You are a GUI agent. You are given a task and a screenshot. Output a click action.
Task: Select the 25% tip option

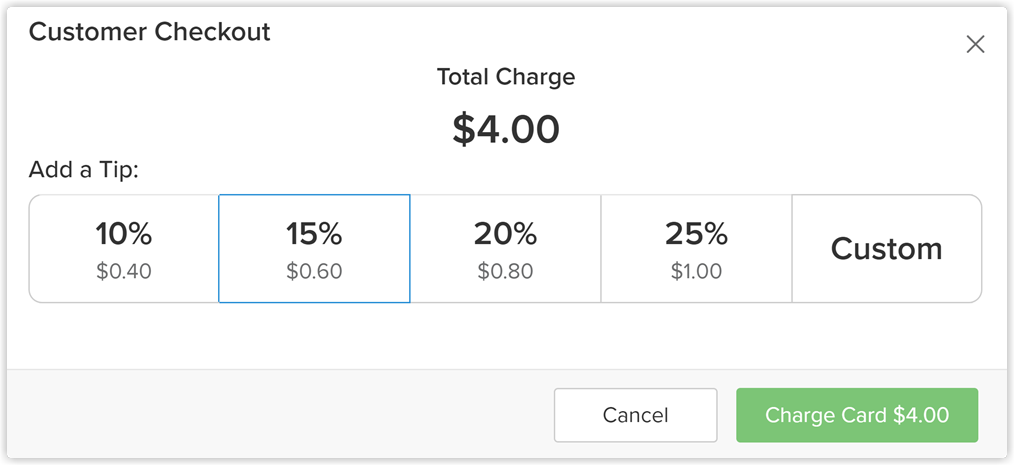click(x=696, y=249)
